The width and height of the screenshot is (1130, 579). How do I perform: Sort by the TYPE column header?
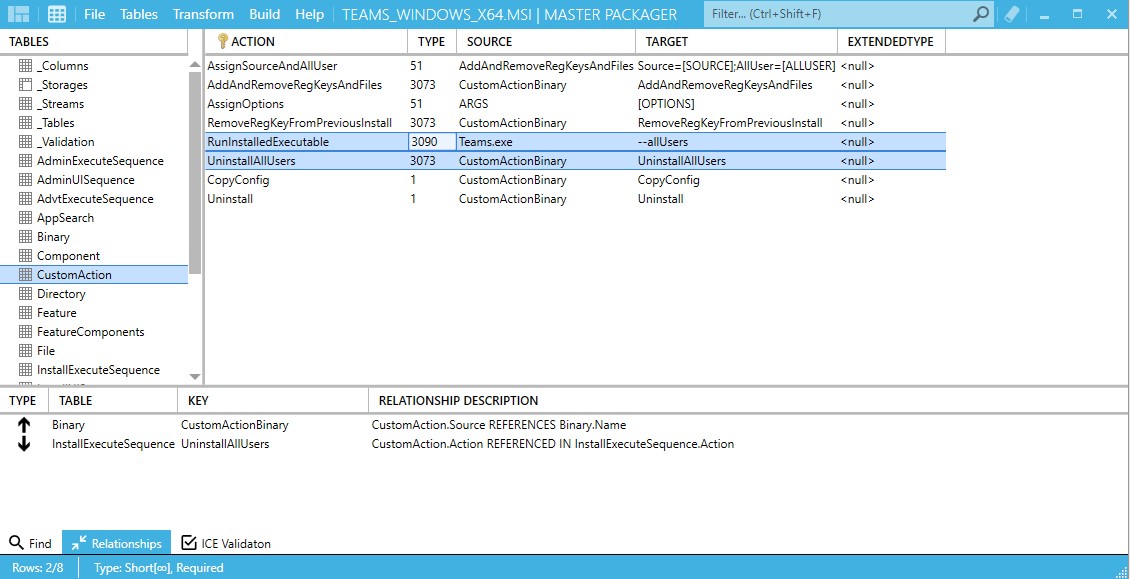(x=431, y=41)
